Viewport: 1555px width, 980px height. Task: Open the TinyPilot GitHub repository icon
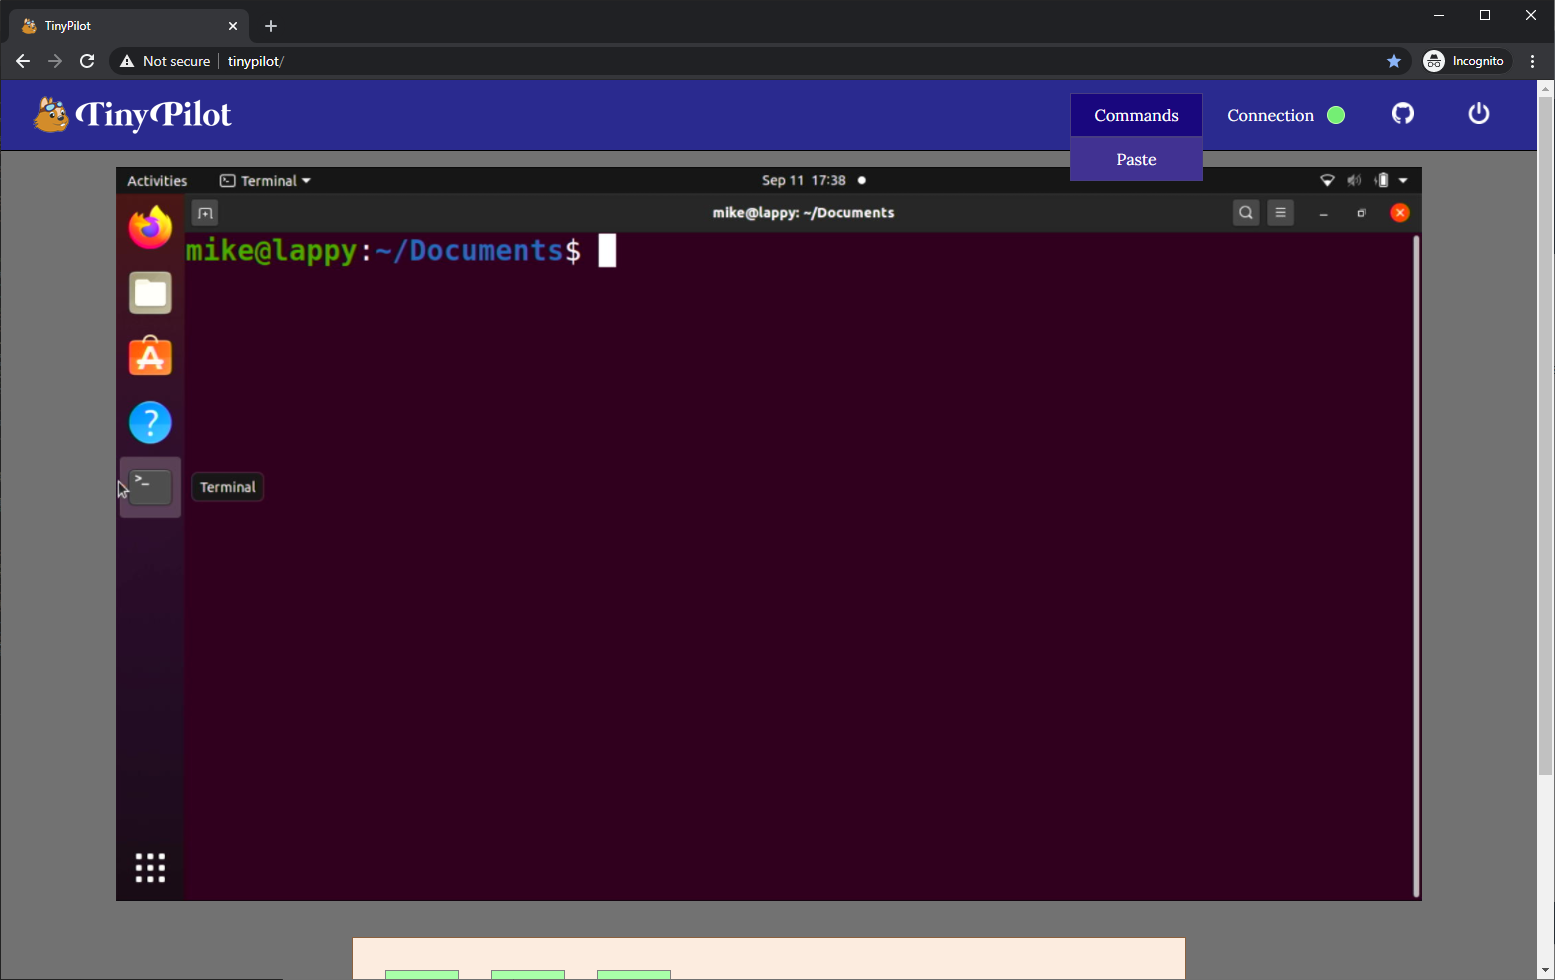[1403, 114]
